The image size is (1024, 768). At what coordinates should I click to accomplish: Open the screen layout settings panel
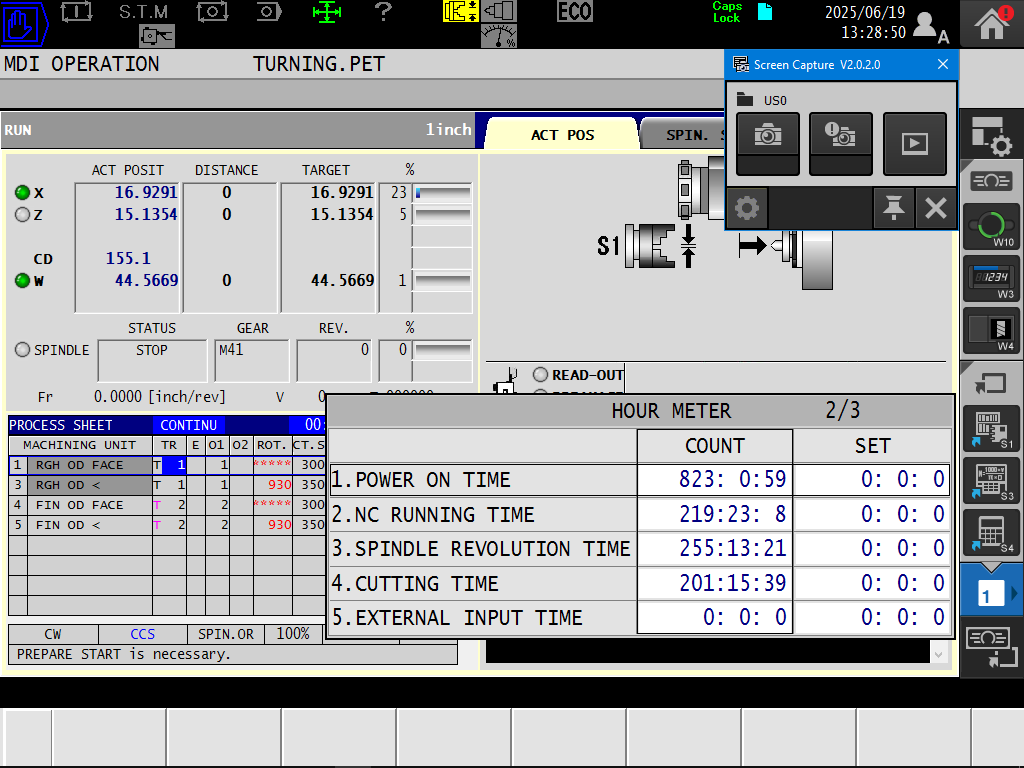[991, 135]
